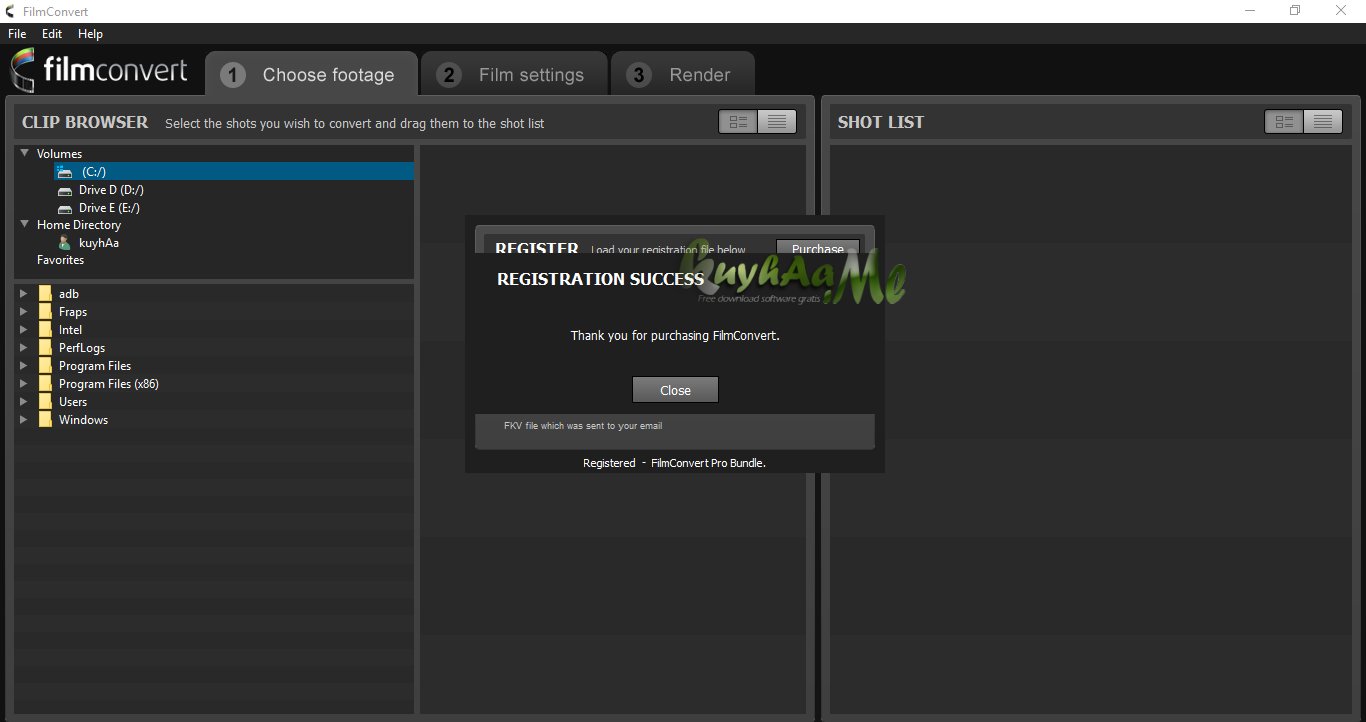Click the Program Files (x86) folder icon
Screen dimensions: 1366x722
point(45,384)
